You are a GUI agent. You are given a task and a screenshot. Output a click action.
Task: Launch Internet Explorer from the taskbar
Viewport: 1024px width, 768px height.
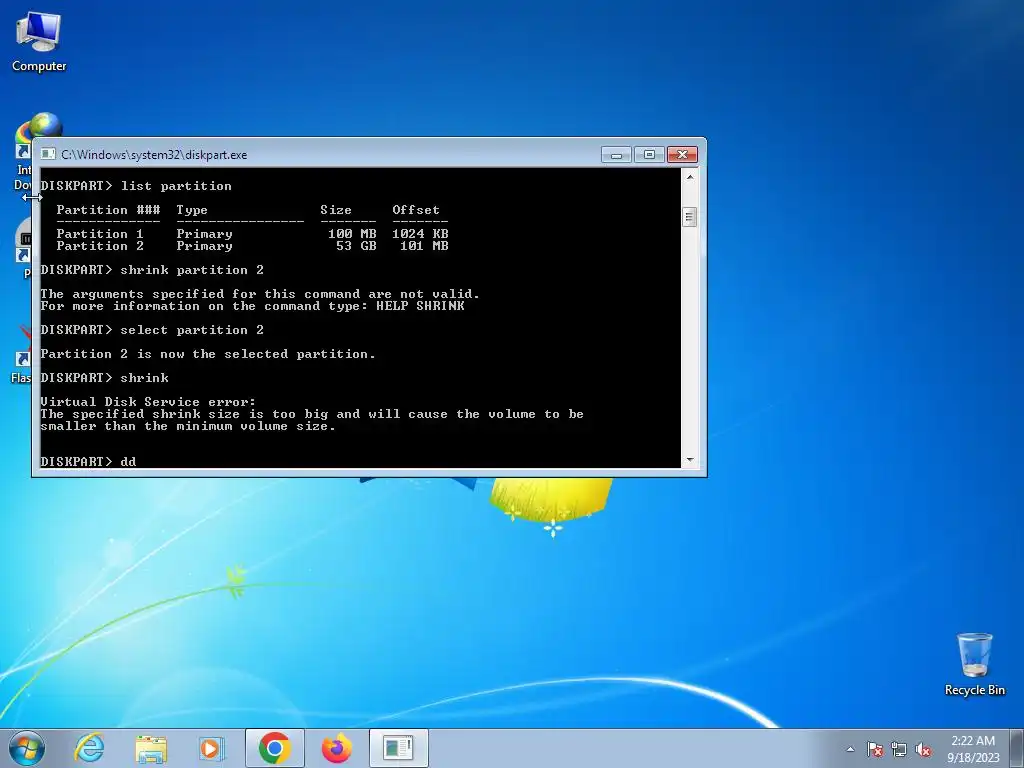click(89, 748)
